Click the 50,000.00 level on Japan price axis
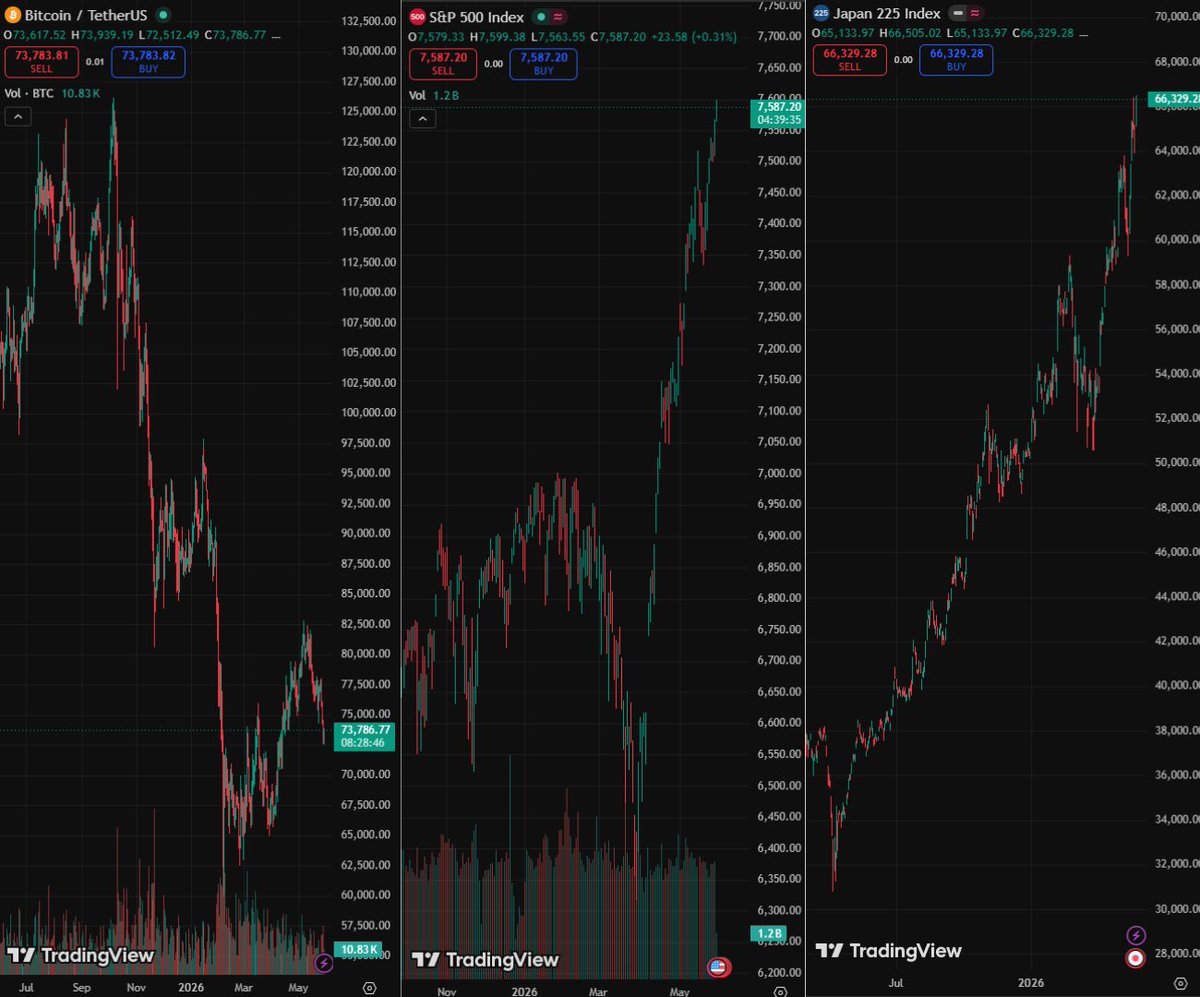Viewport: 1200px width, 997px height. (x=1177, y=462)
